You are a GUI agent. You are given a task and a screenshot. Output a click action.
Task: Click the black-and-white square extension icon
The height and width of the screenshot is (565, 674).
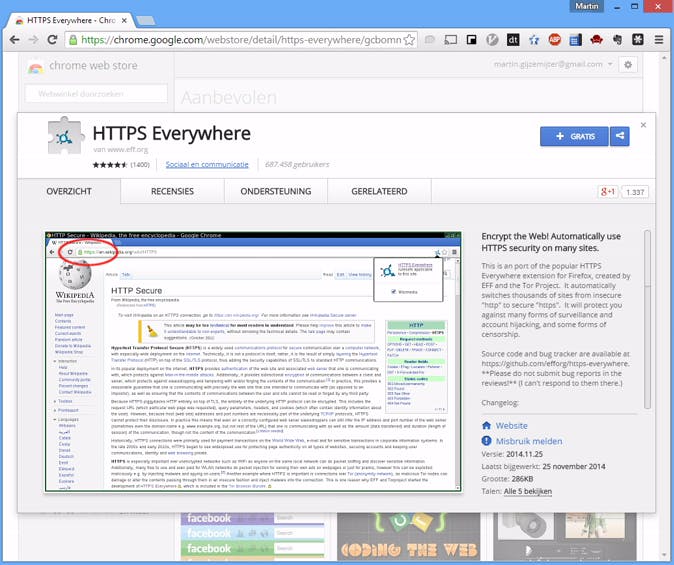click(472, 40)
